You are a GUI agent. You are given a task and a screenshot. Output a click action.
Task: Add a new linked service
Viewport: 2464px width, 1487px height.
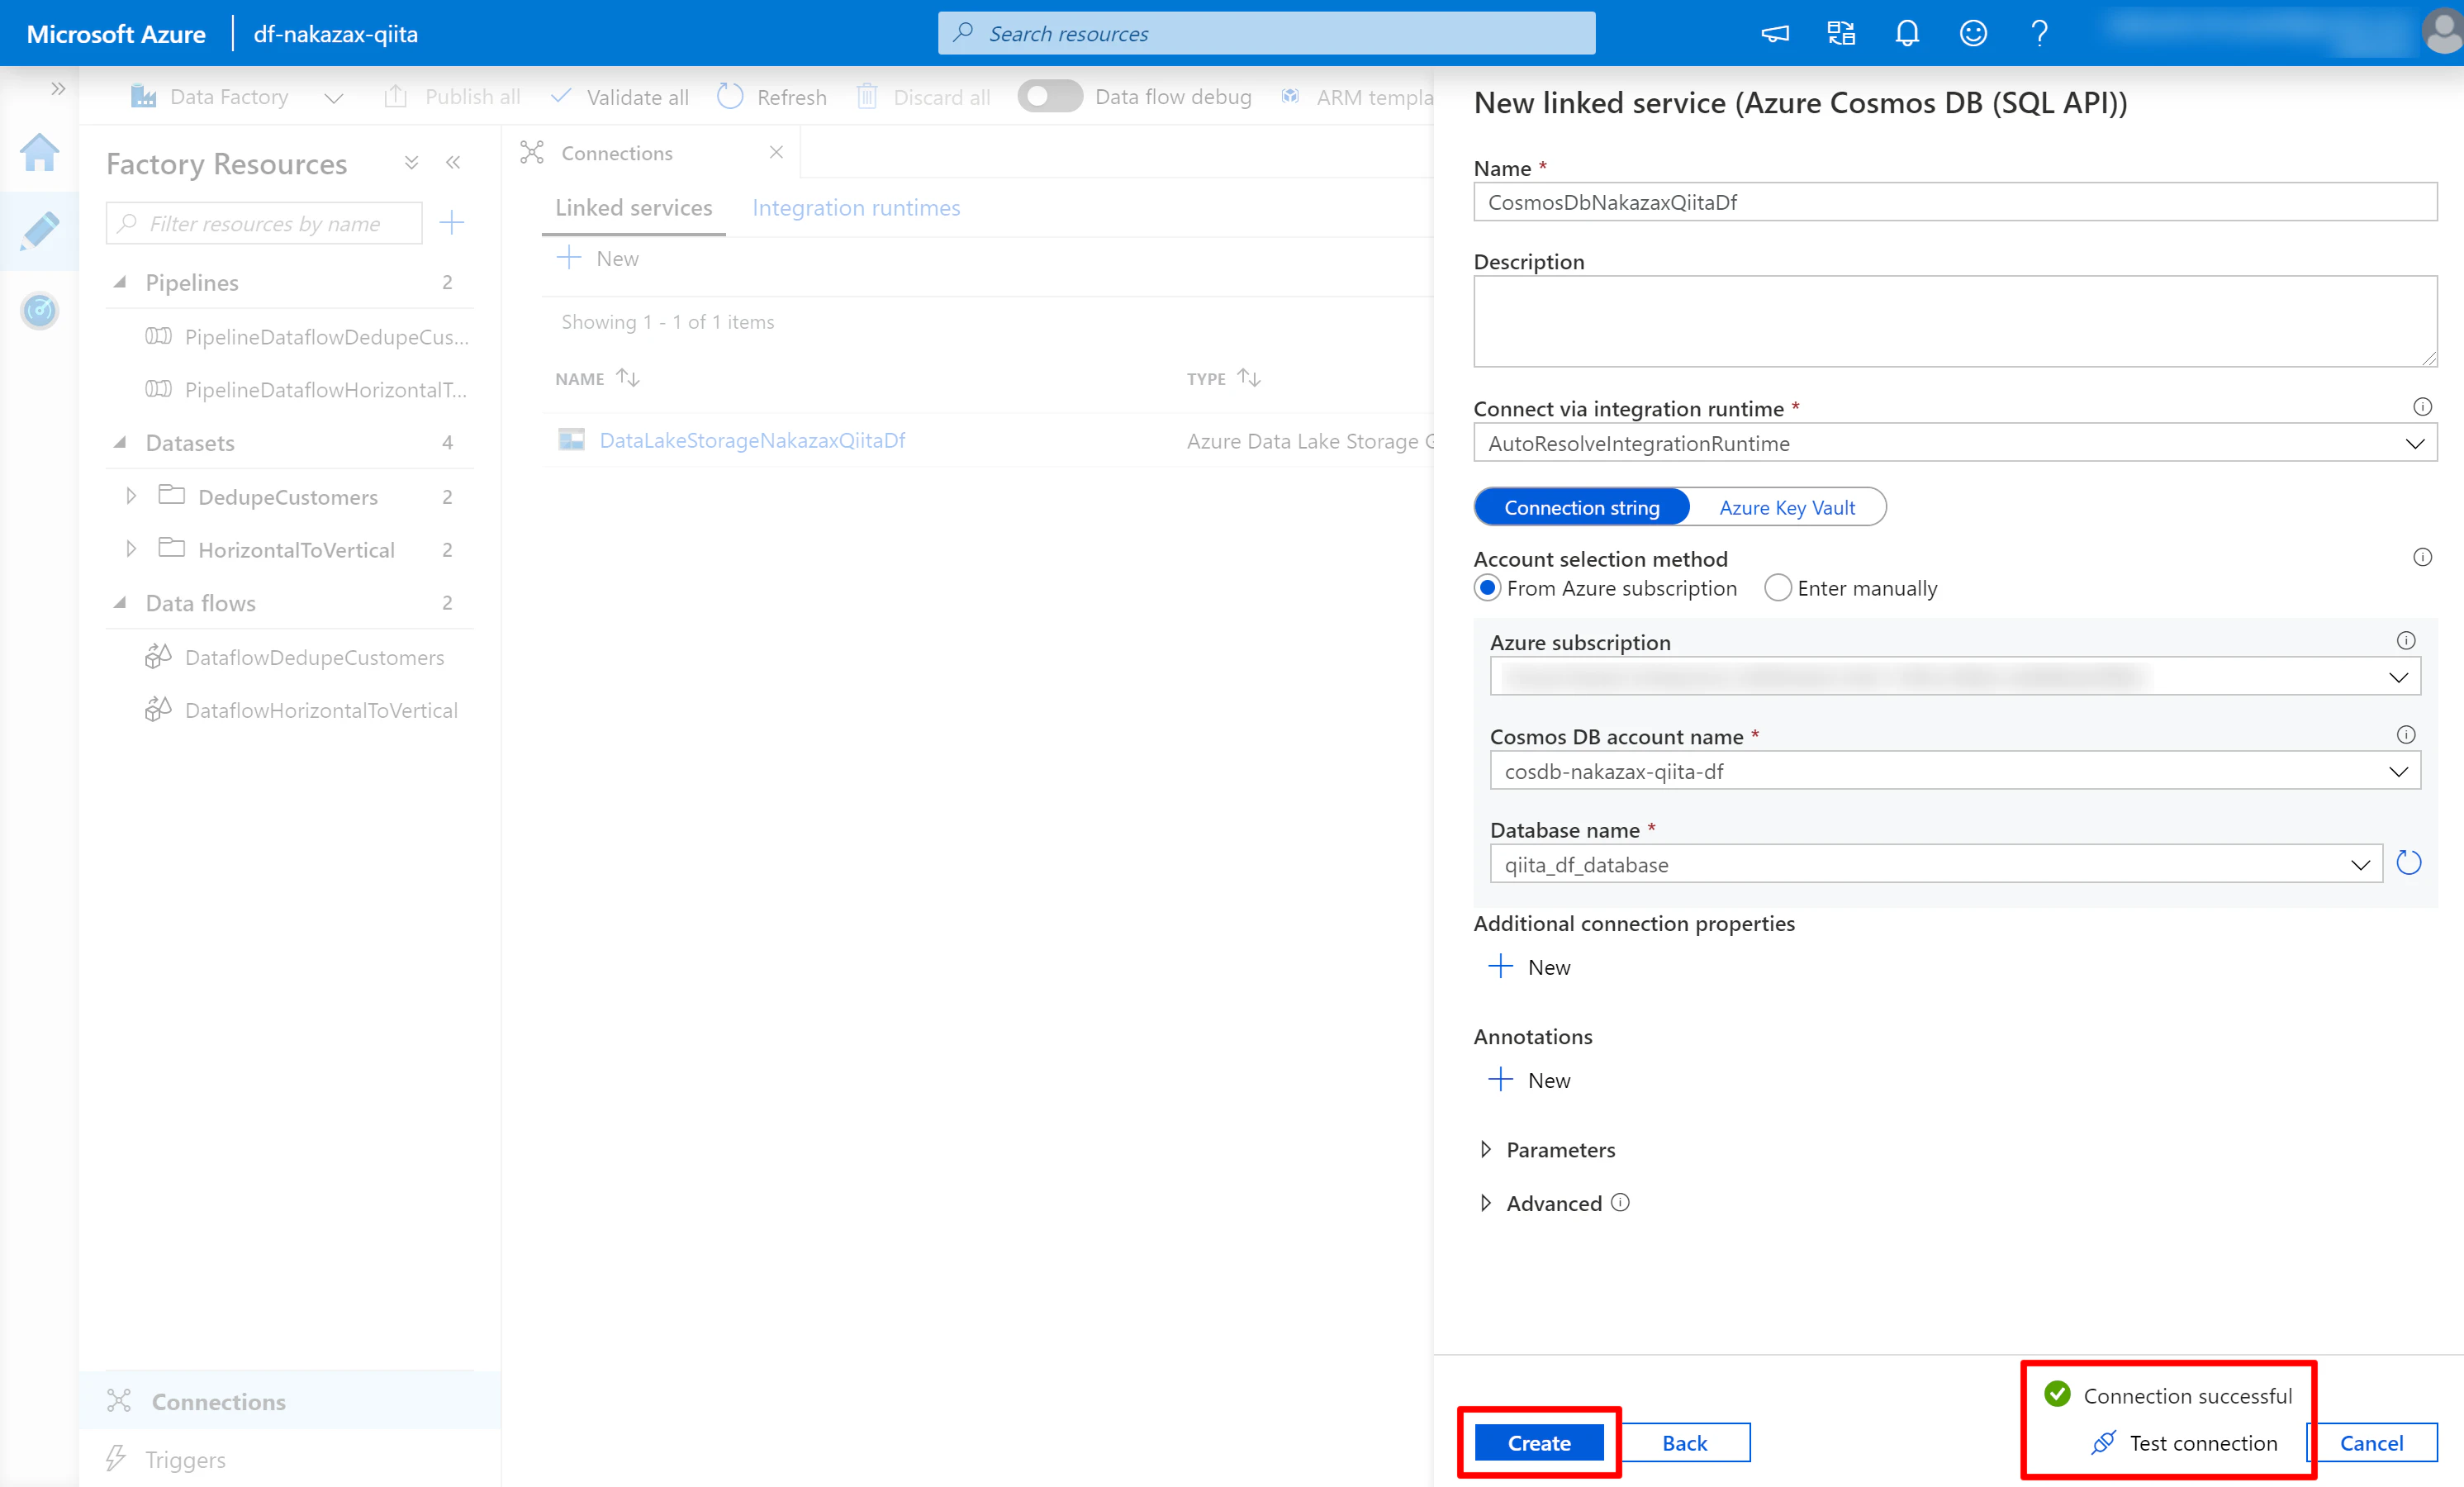pyautogui.click(x=598, y=258)
